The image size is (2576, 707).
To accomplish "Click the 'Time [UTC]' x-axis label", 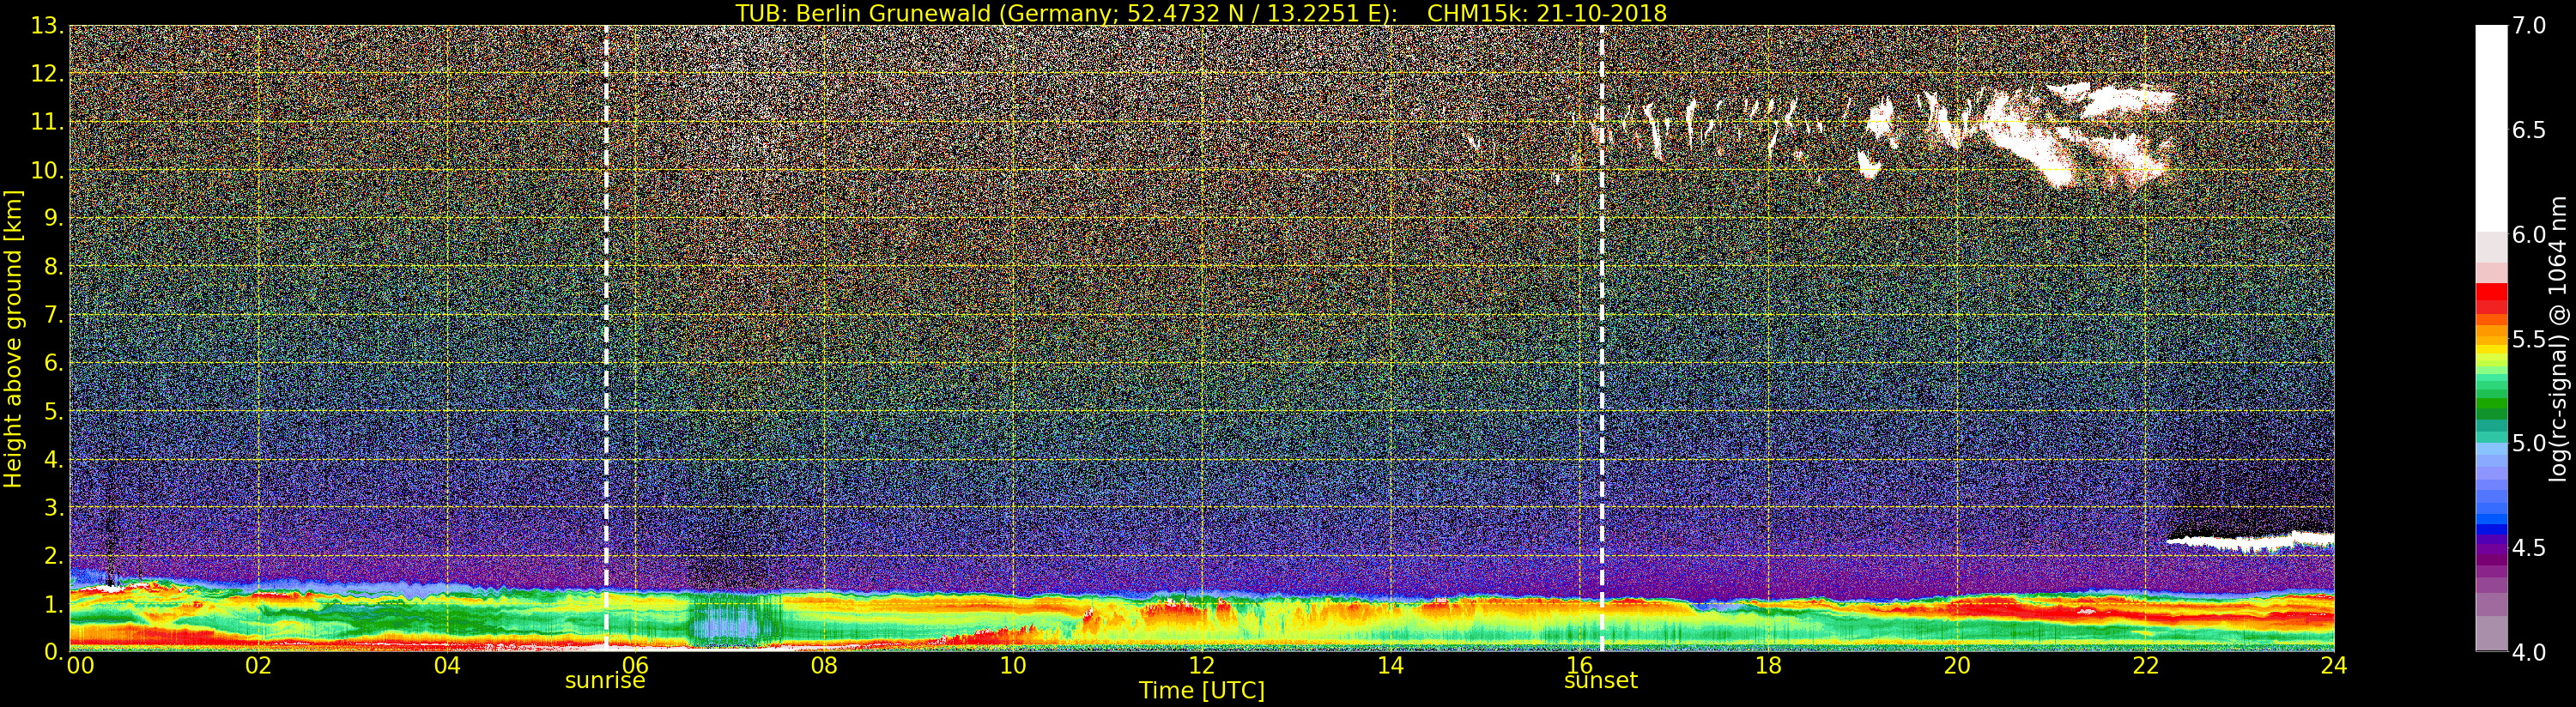I will [1201, 690].
